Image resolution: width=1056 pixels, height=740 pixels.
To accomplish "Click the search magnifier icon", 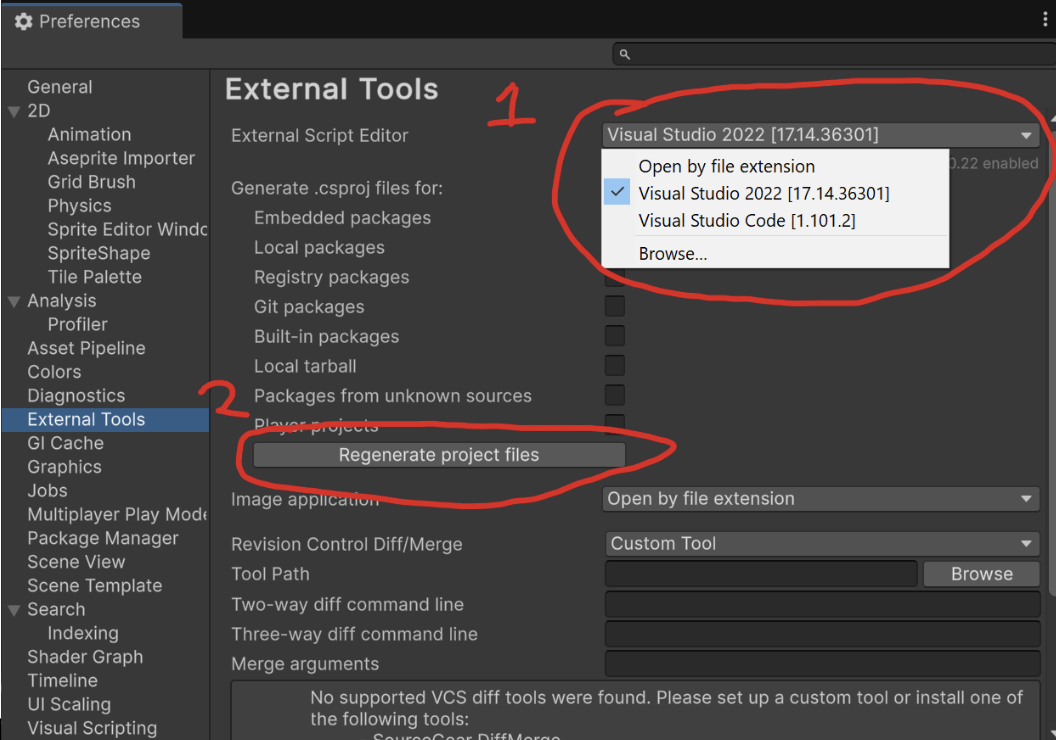I will coord(624,54).
